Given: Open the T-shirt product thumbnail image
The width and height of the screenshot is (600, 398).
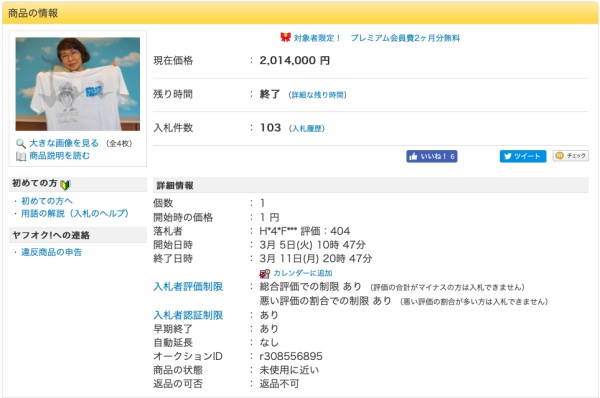Looking at the screenshot, I should 78,84.
